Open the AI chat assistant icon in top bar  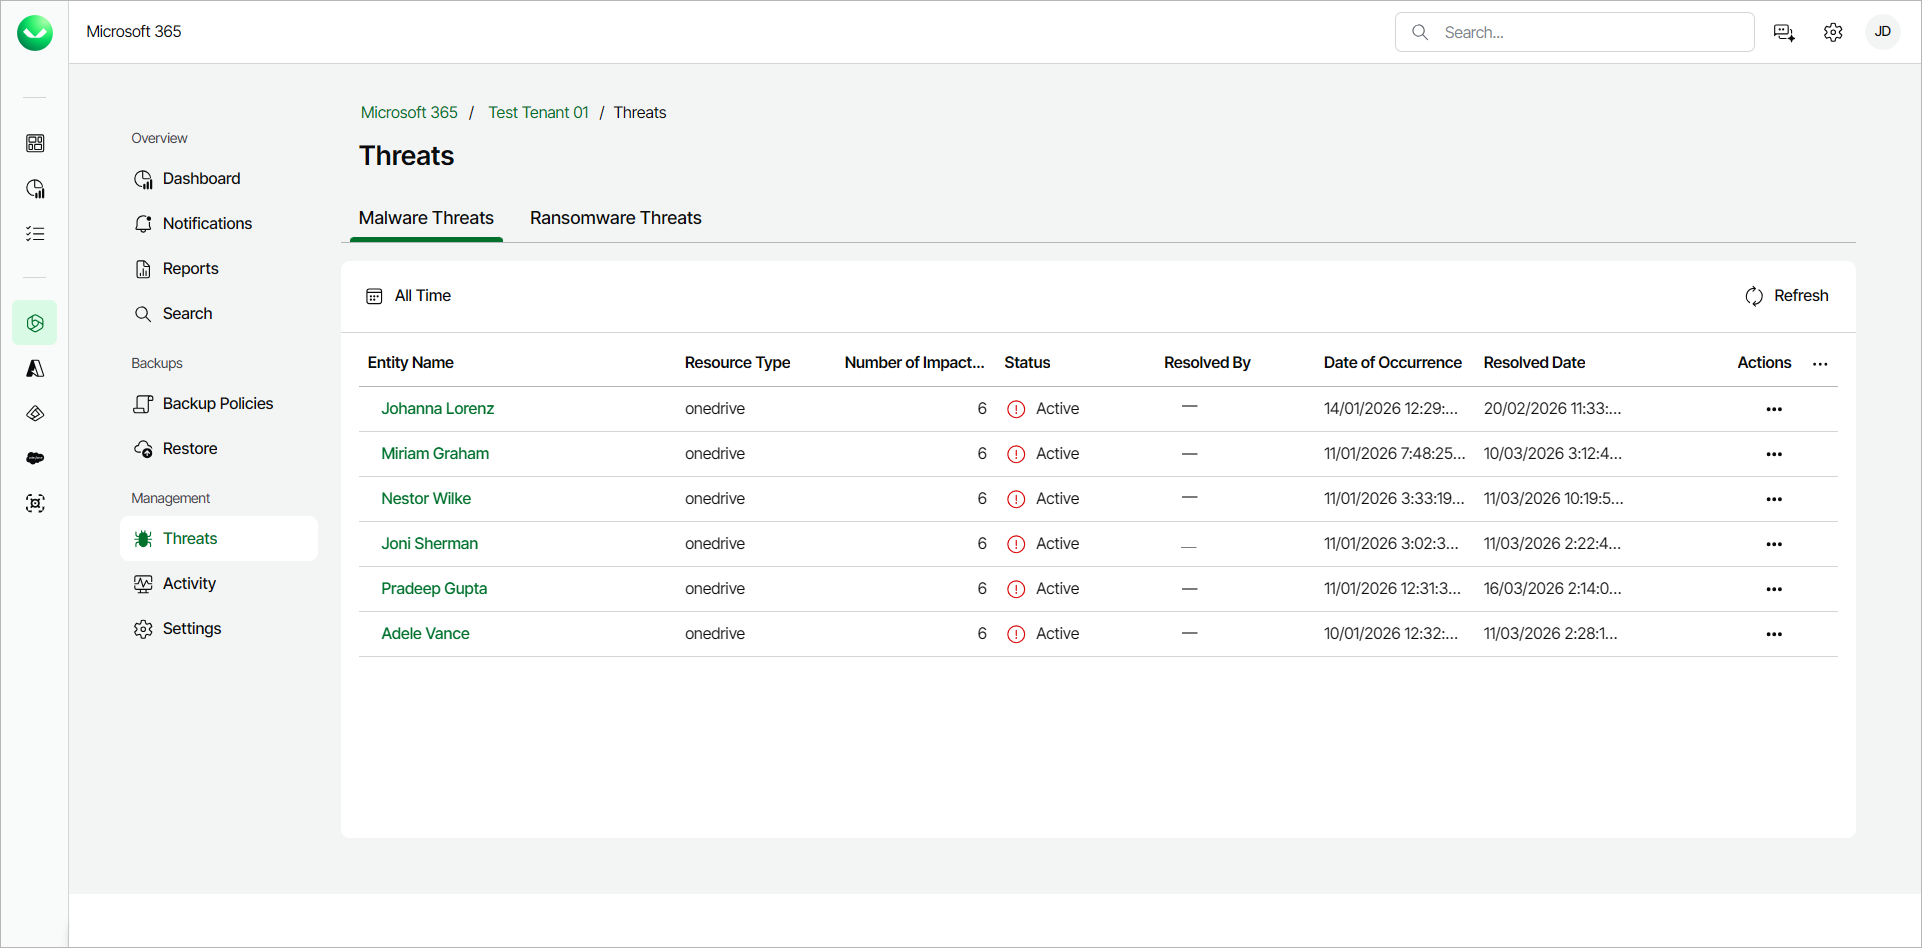1784,32
